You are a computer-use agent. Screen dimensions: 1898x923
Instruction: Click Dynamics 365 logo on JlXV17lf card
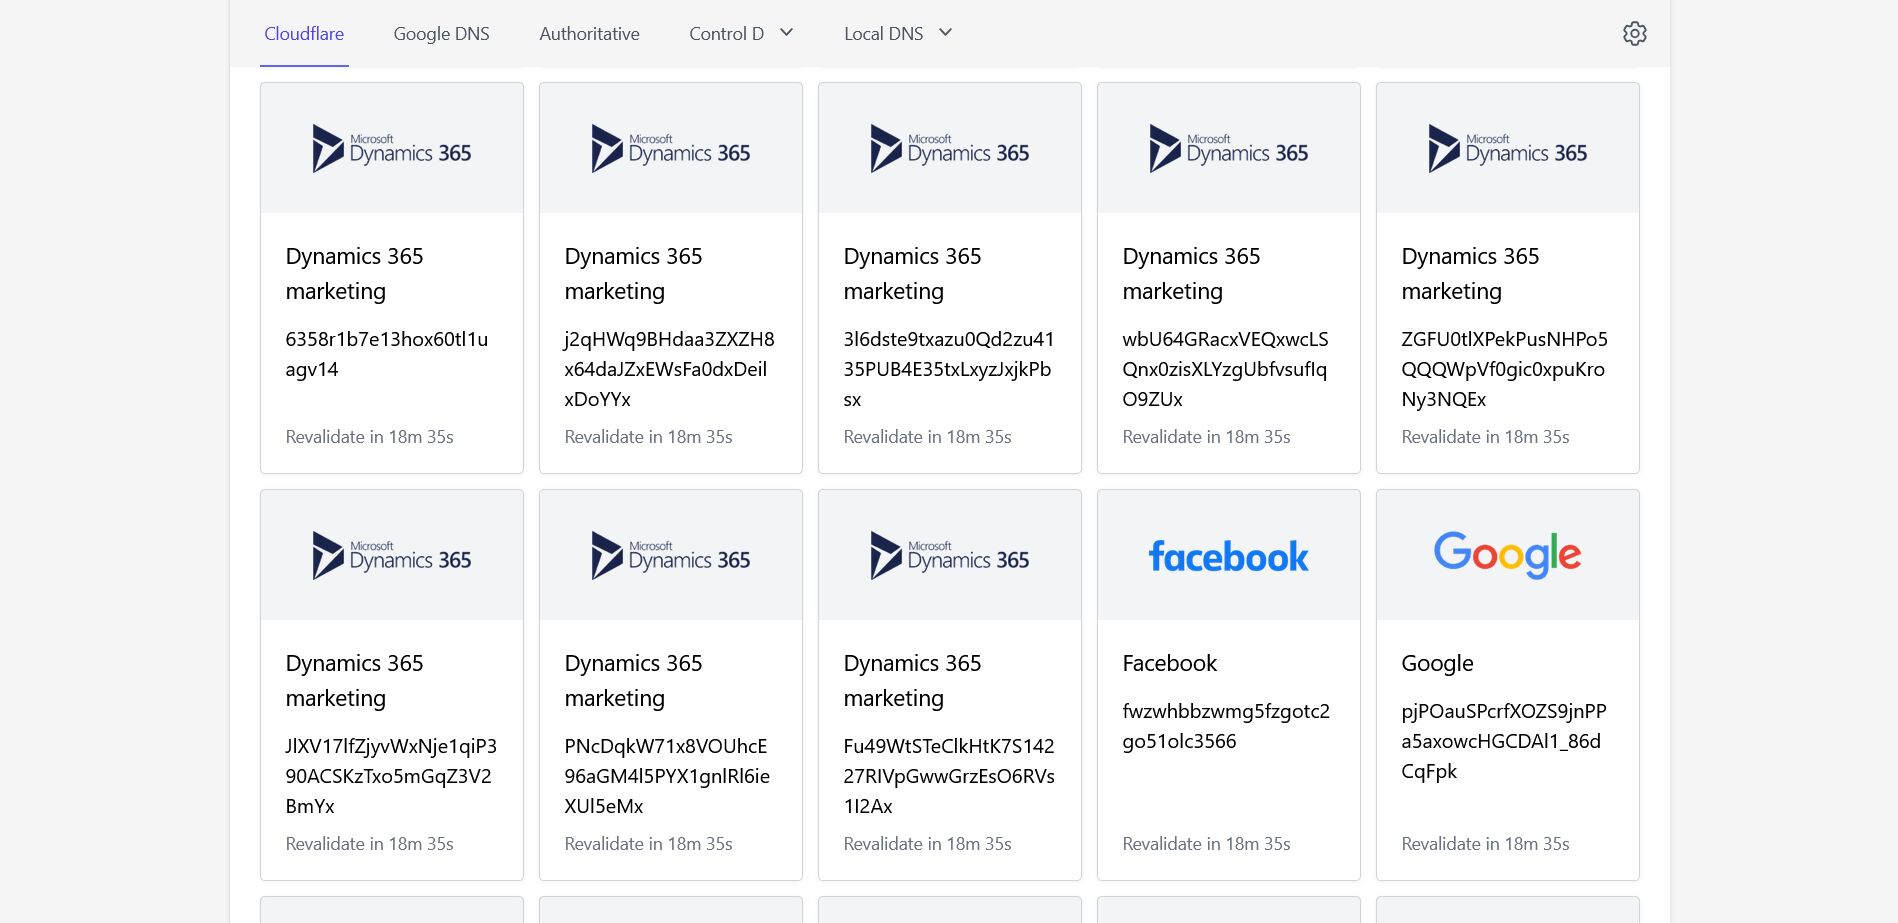tap(392, 555)
